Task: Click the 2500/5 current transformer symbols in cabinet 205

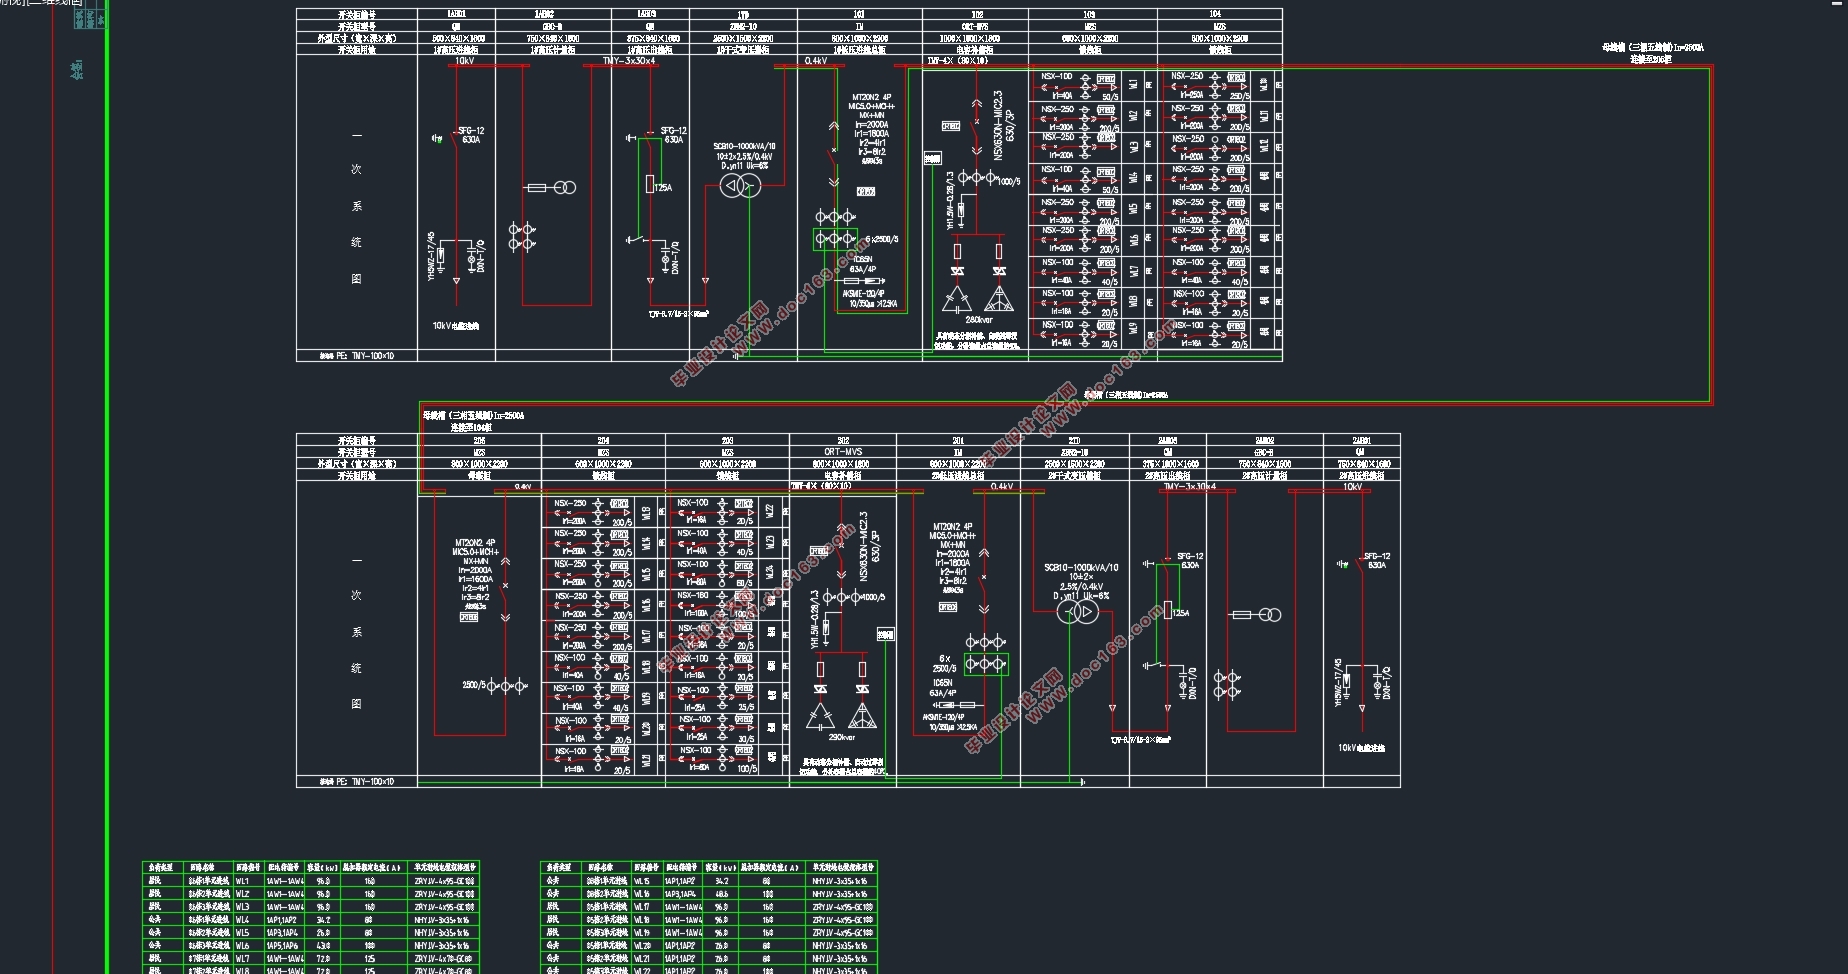Action: click(507, 686)
